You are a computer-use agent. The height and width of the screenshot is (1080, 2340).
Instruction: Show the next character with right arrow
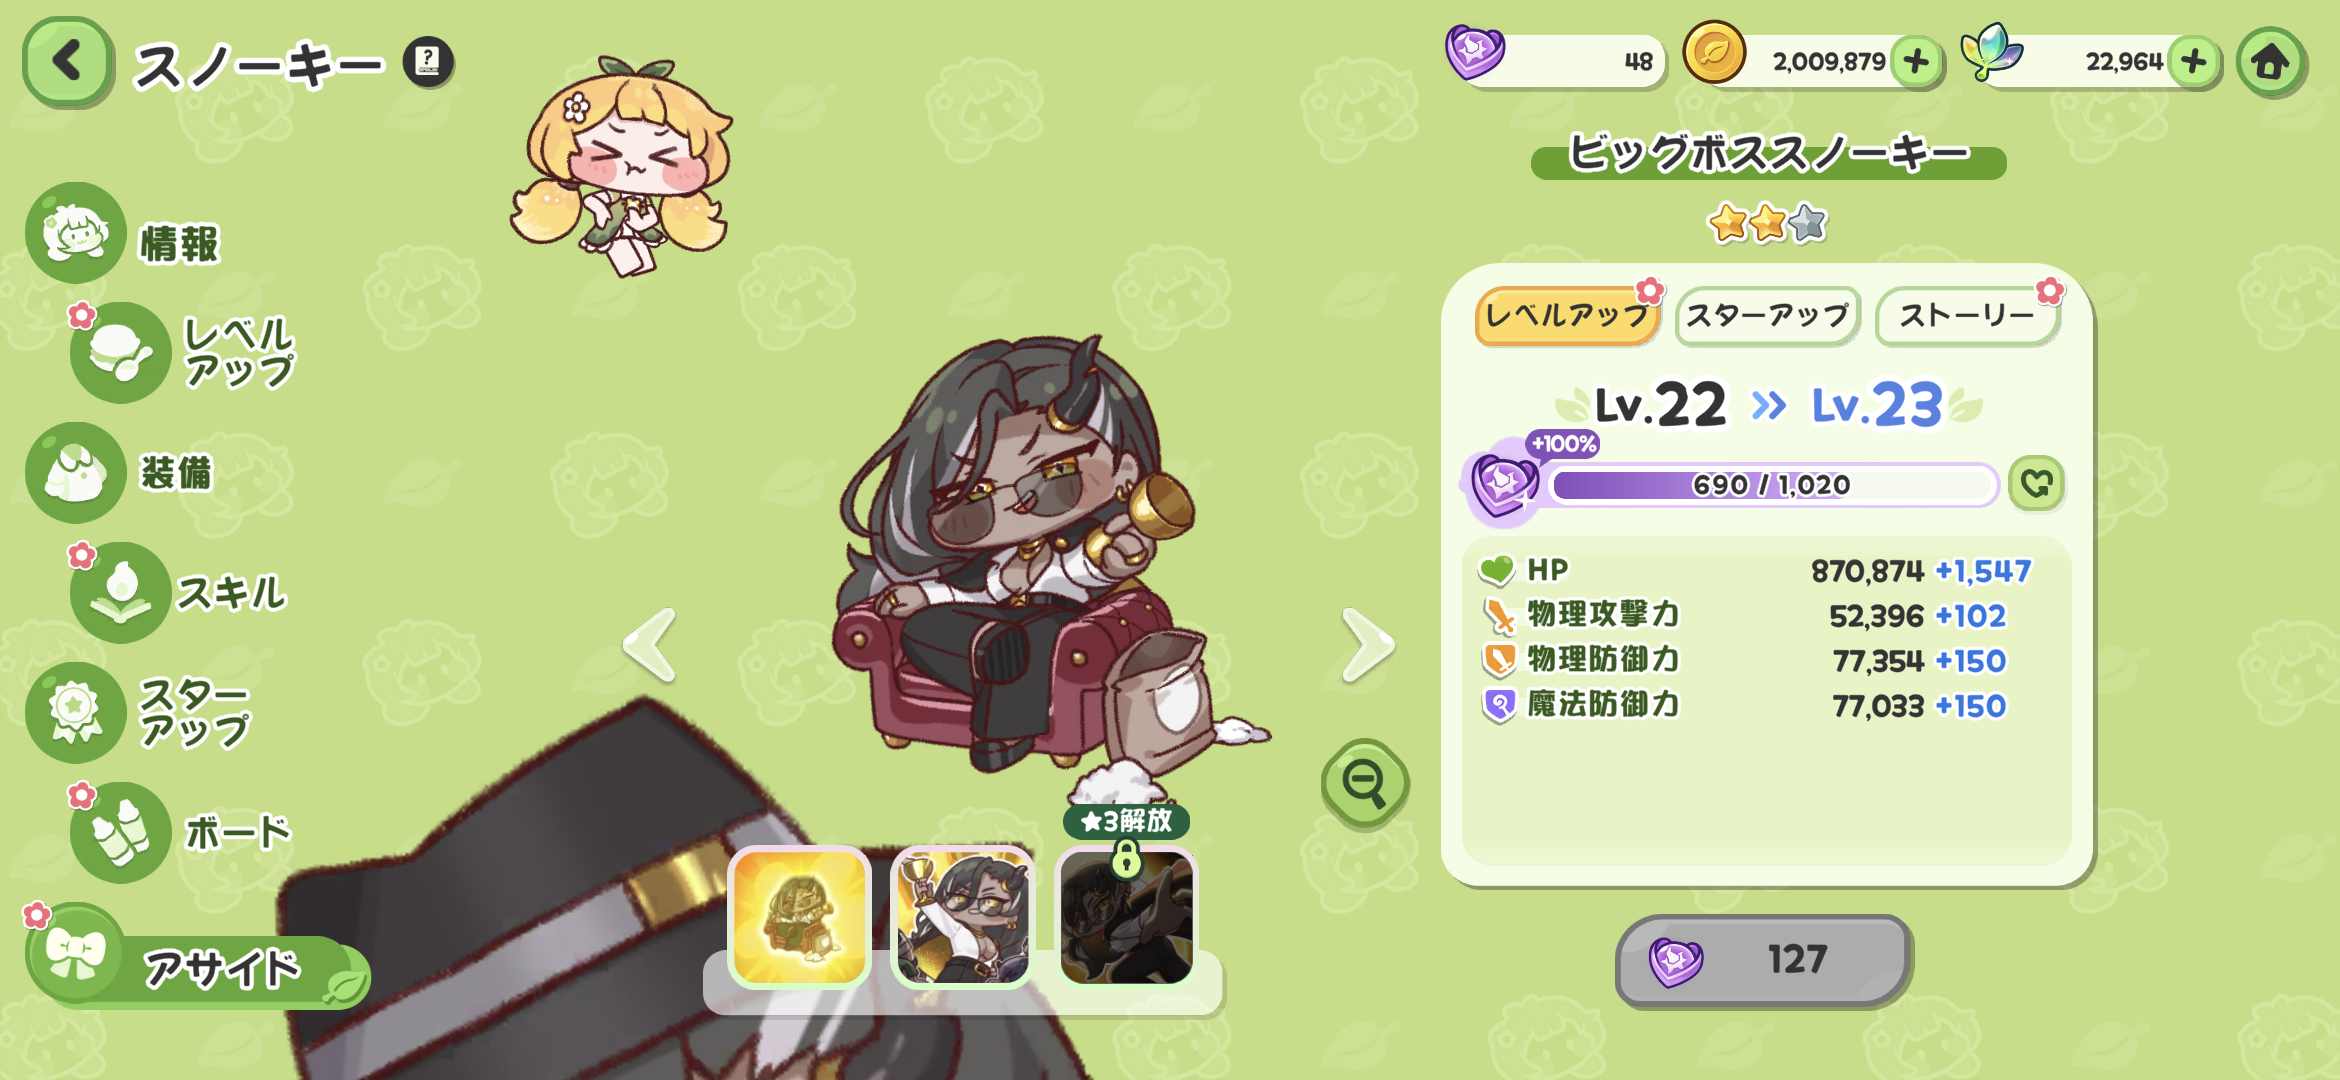[x=1367, y=645]
